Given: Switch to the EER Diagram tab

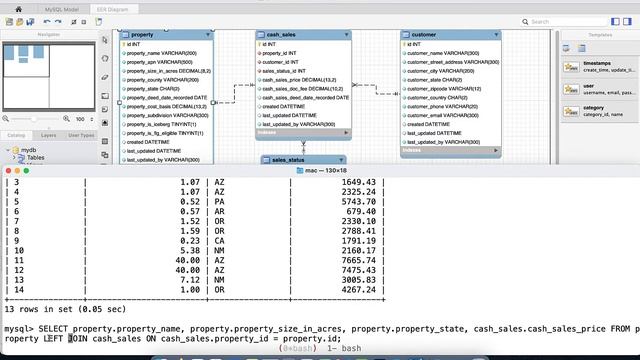Looking at the screenshot, I should 112,9.
